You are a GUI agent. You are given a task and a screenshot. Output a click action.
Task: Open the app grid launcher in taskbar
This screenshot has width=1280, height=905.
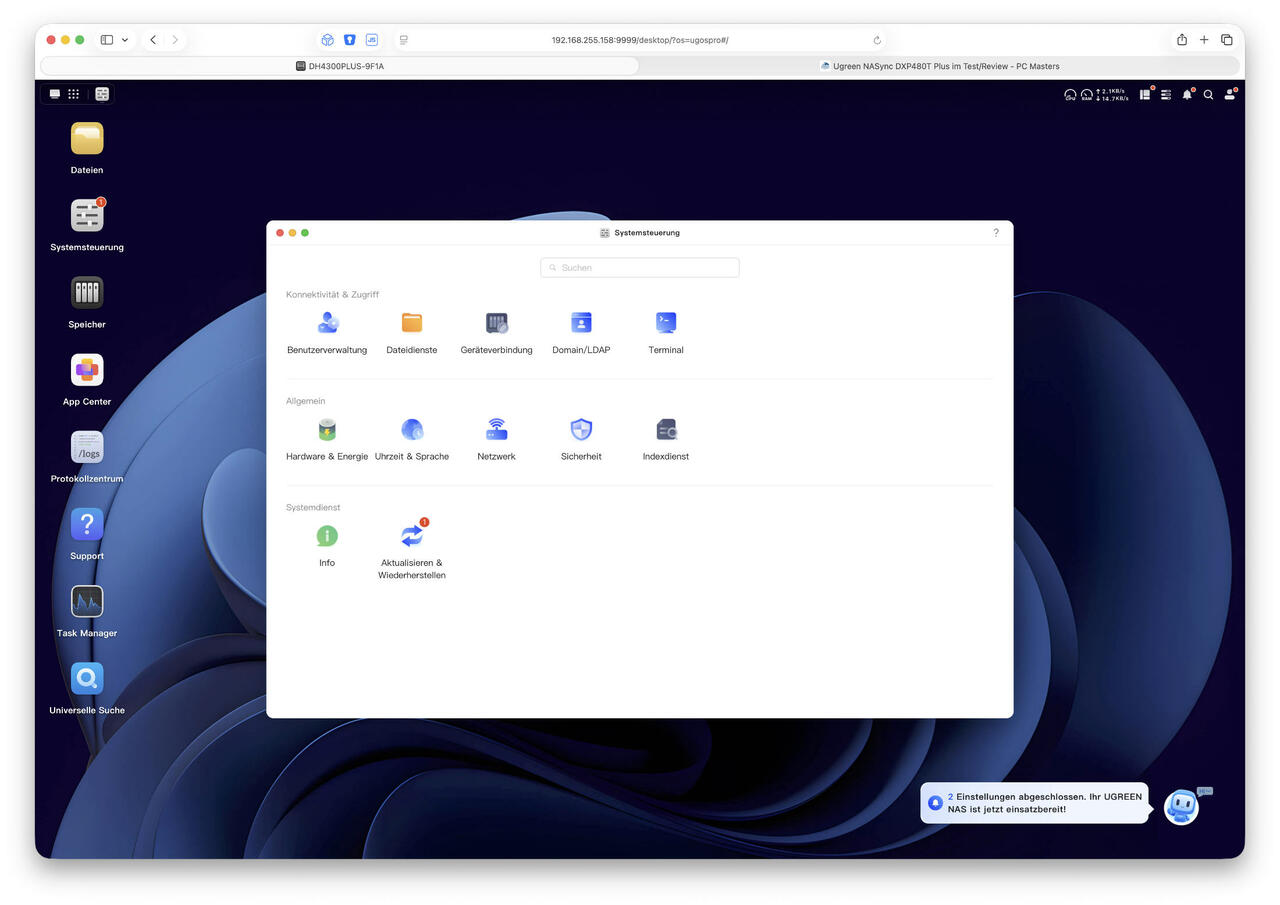73,94
